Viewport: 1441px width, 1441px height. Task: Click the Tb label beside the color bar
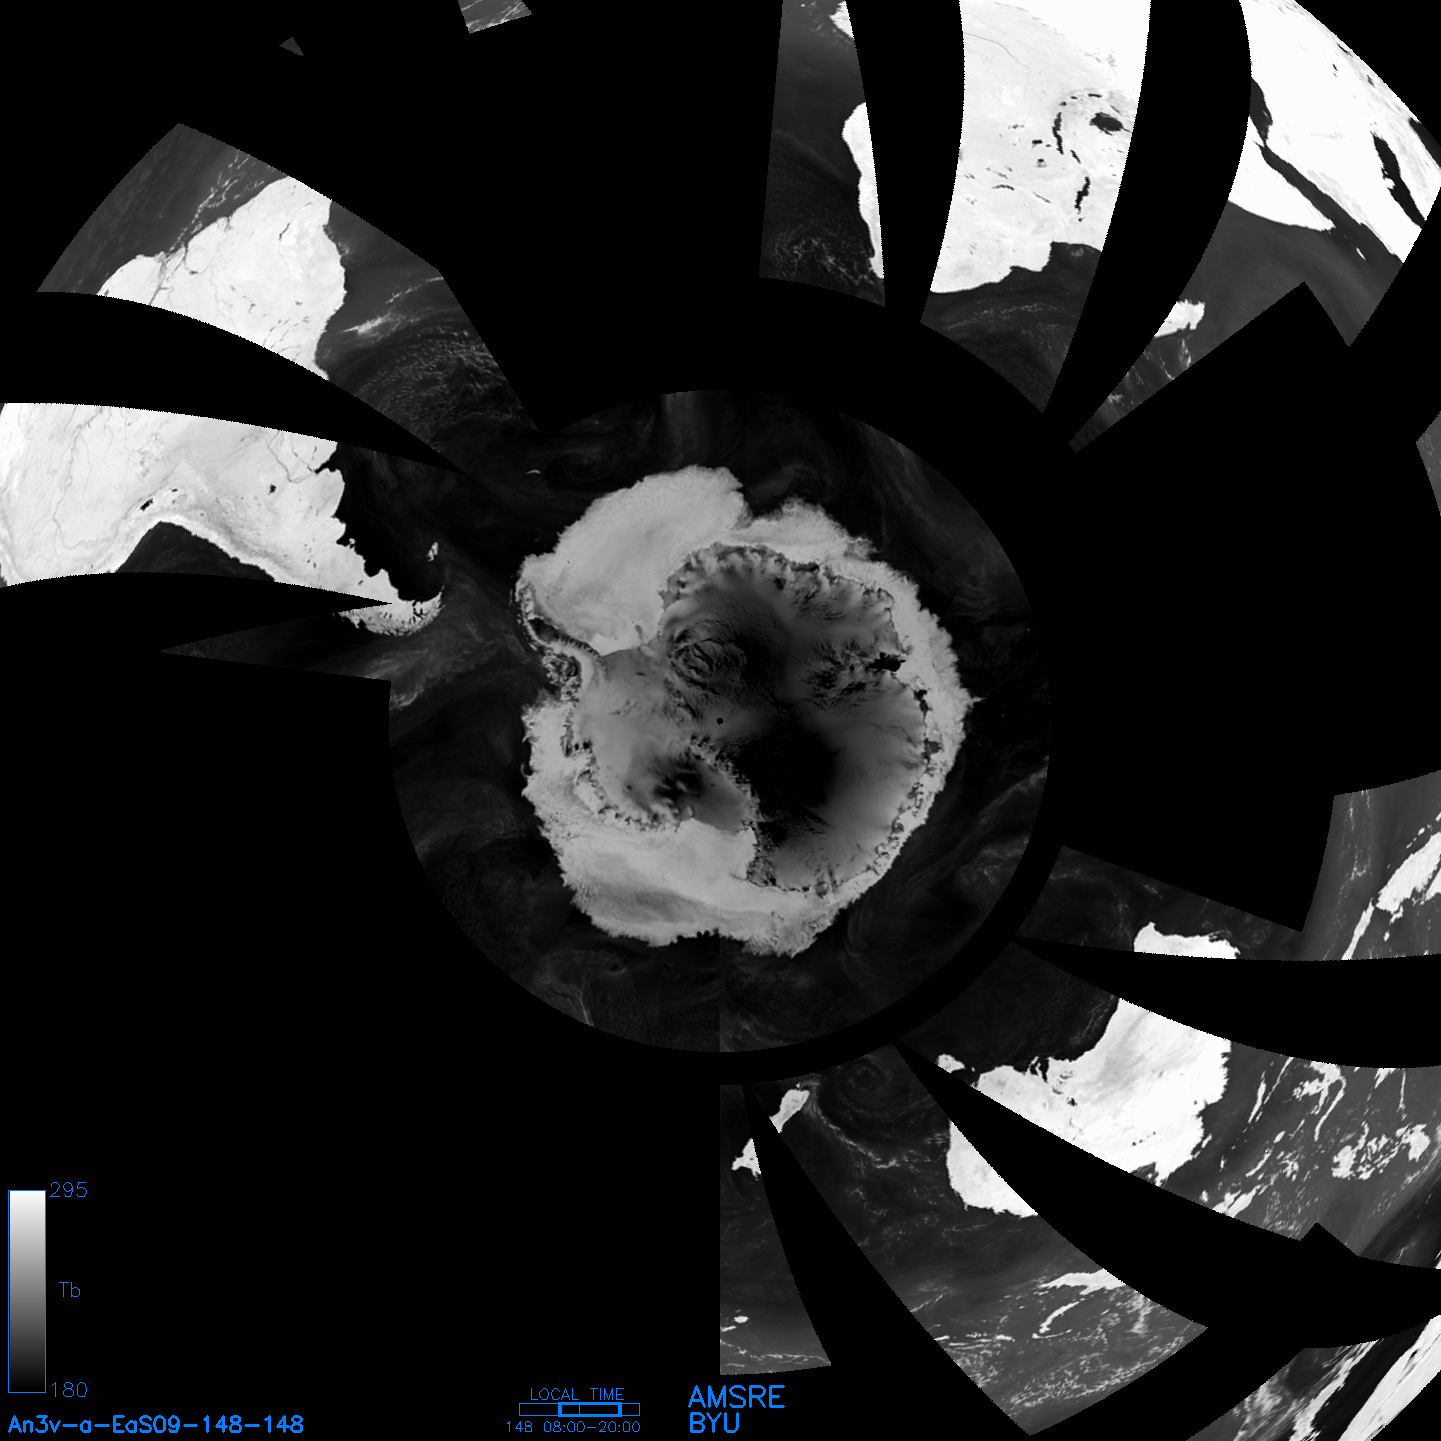(x=69, y=1290)
